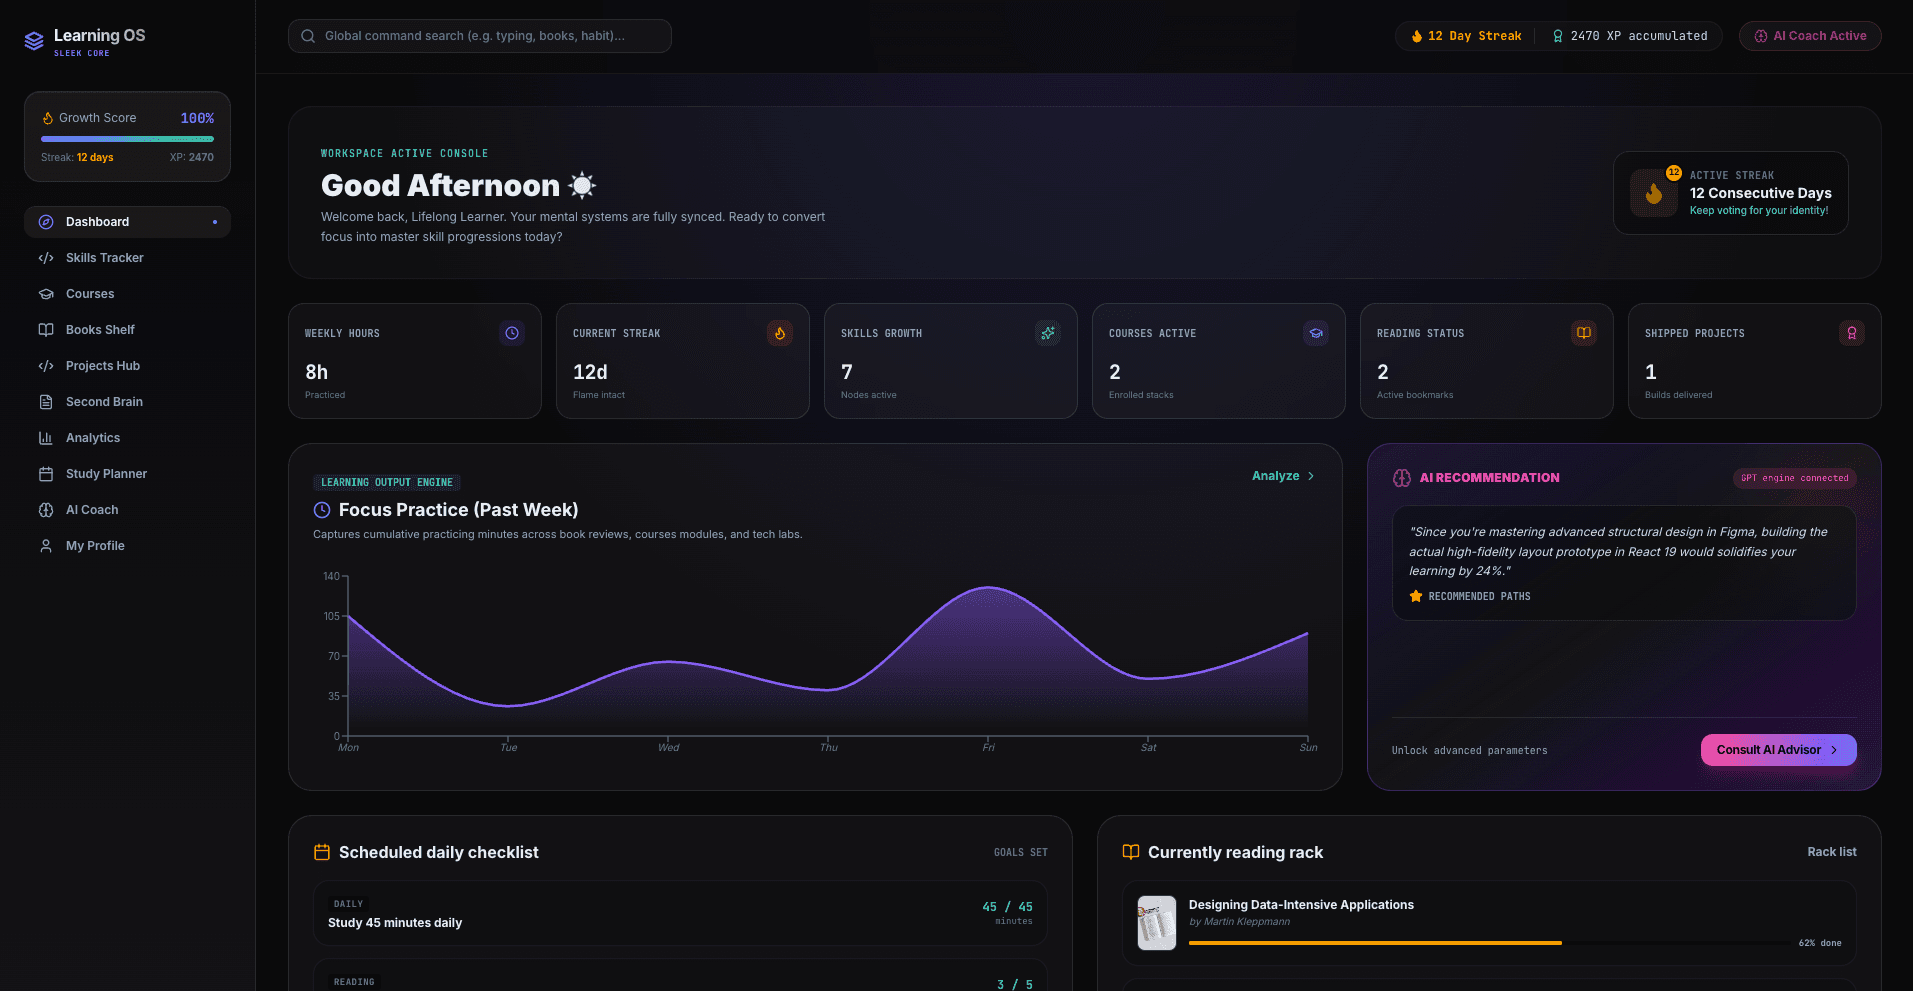The width and height of the screenshot is (1913, 991).
Task: Go to Study Planner
Action: (x=127, y=474)
